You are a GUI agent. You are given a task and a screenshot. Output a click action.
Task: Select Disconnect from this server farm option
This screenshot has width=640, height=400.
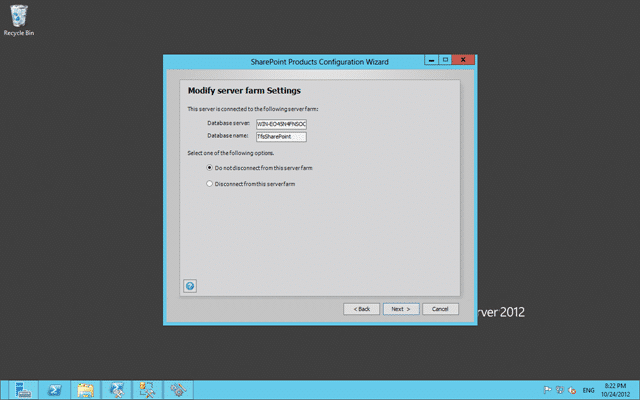point(251,184)
